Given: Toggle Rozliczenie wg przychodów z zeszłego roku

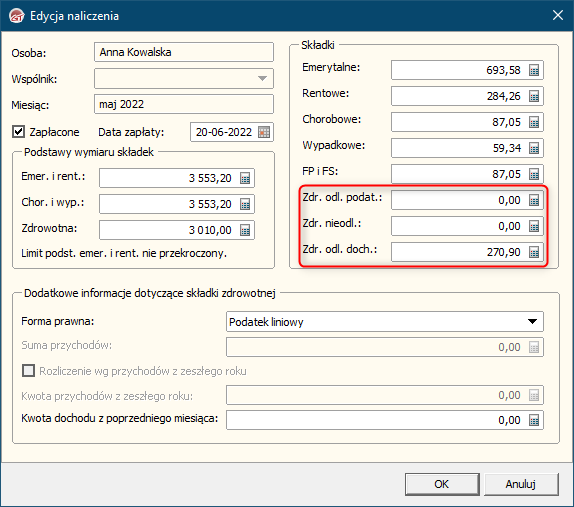Looking at the screenshot, I should 29,371.
